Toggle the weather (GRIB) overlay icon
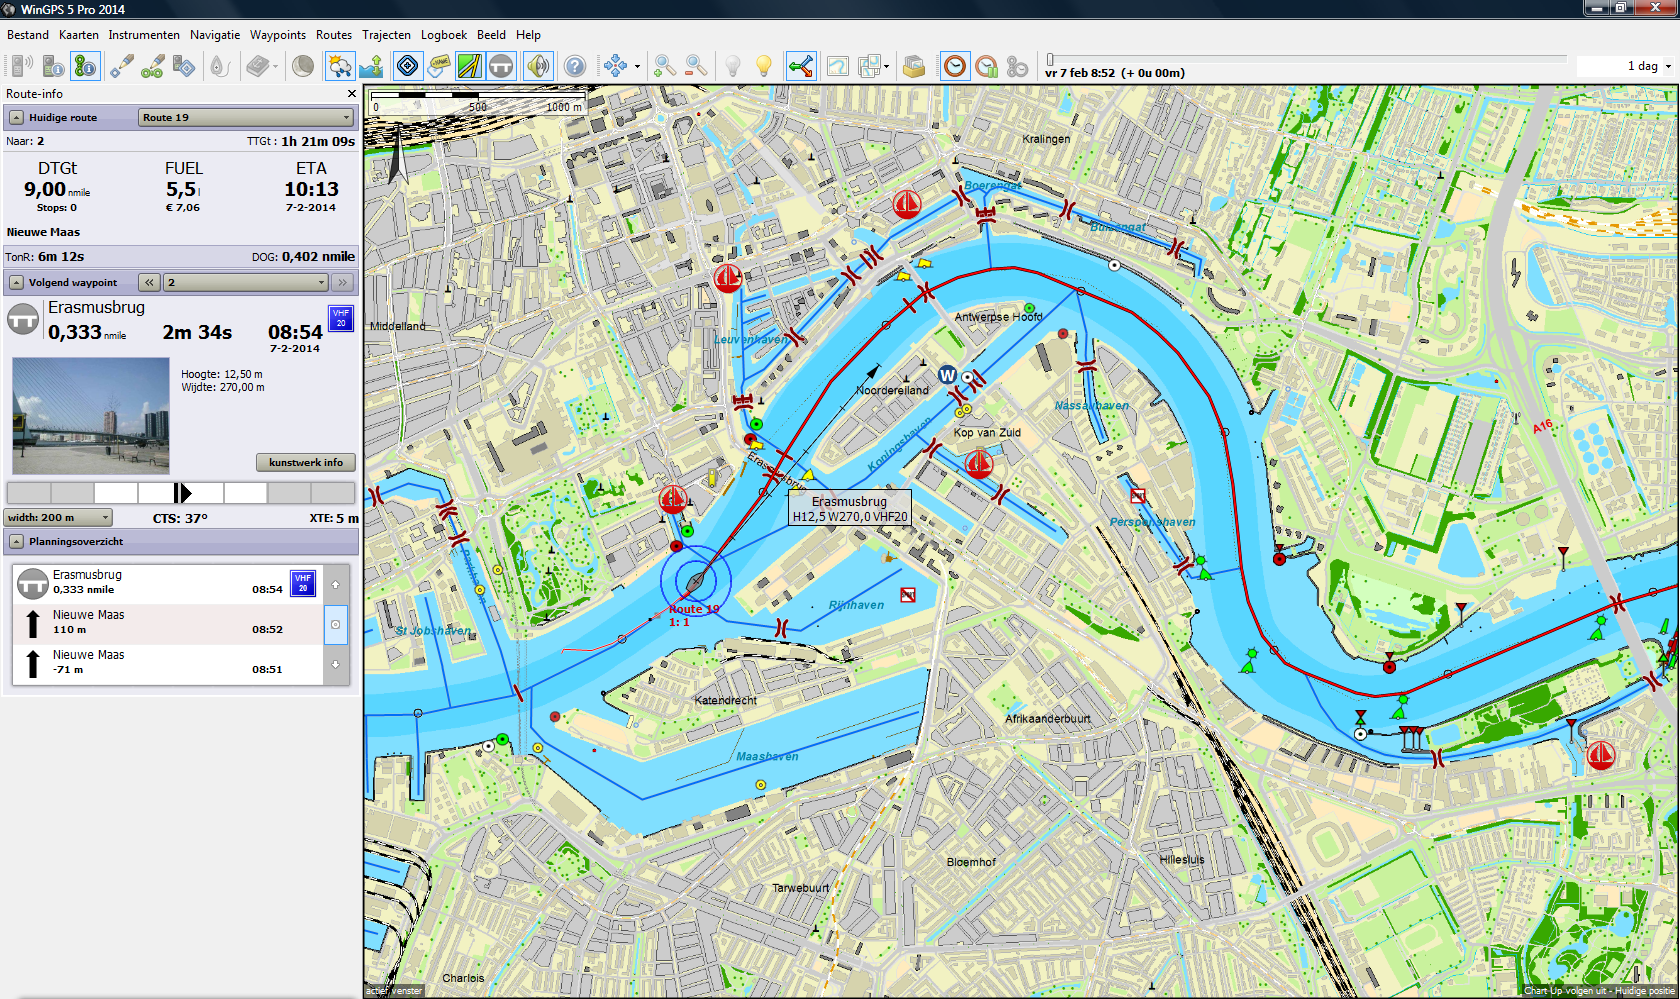The width and height of the screenshot is (1680, 999). click(340, 66)
